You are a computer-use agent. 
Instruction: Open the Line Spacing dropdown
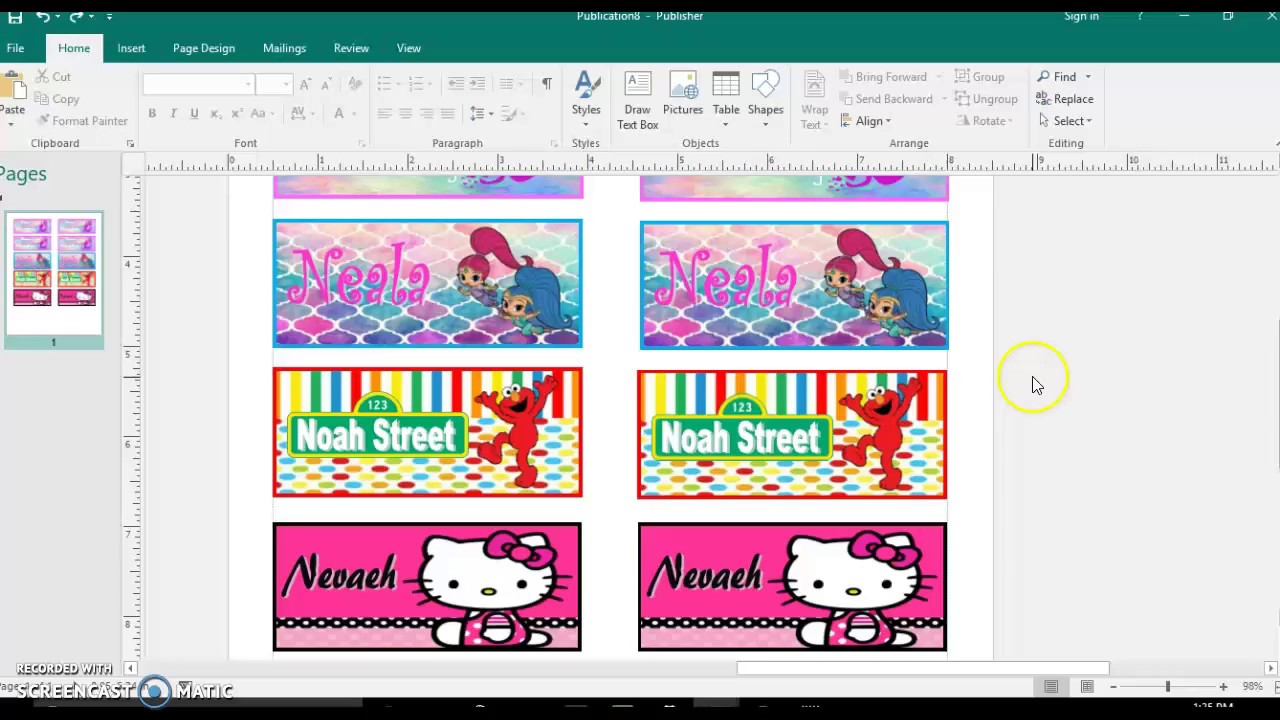coord(481,114)
